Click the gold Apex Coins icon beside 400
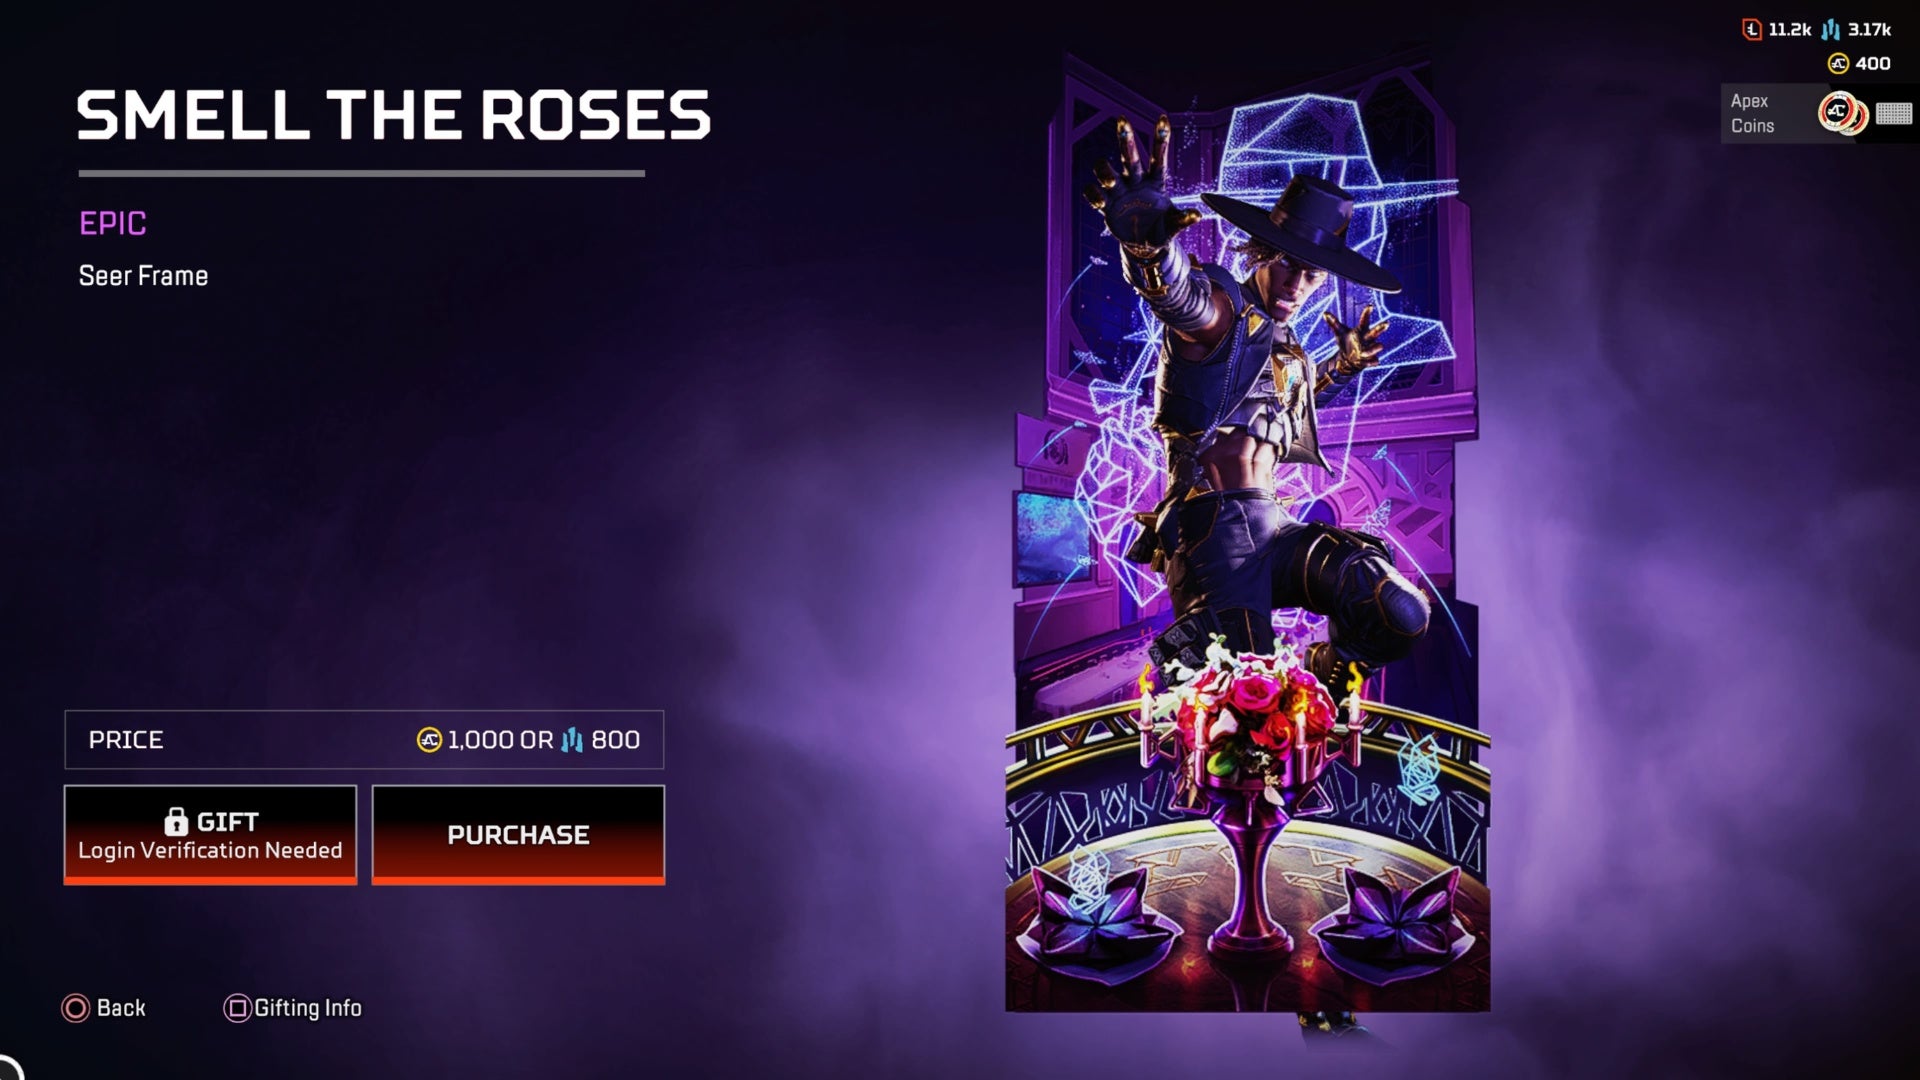The image size is (1920, 1080). [1838, 64]
